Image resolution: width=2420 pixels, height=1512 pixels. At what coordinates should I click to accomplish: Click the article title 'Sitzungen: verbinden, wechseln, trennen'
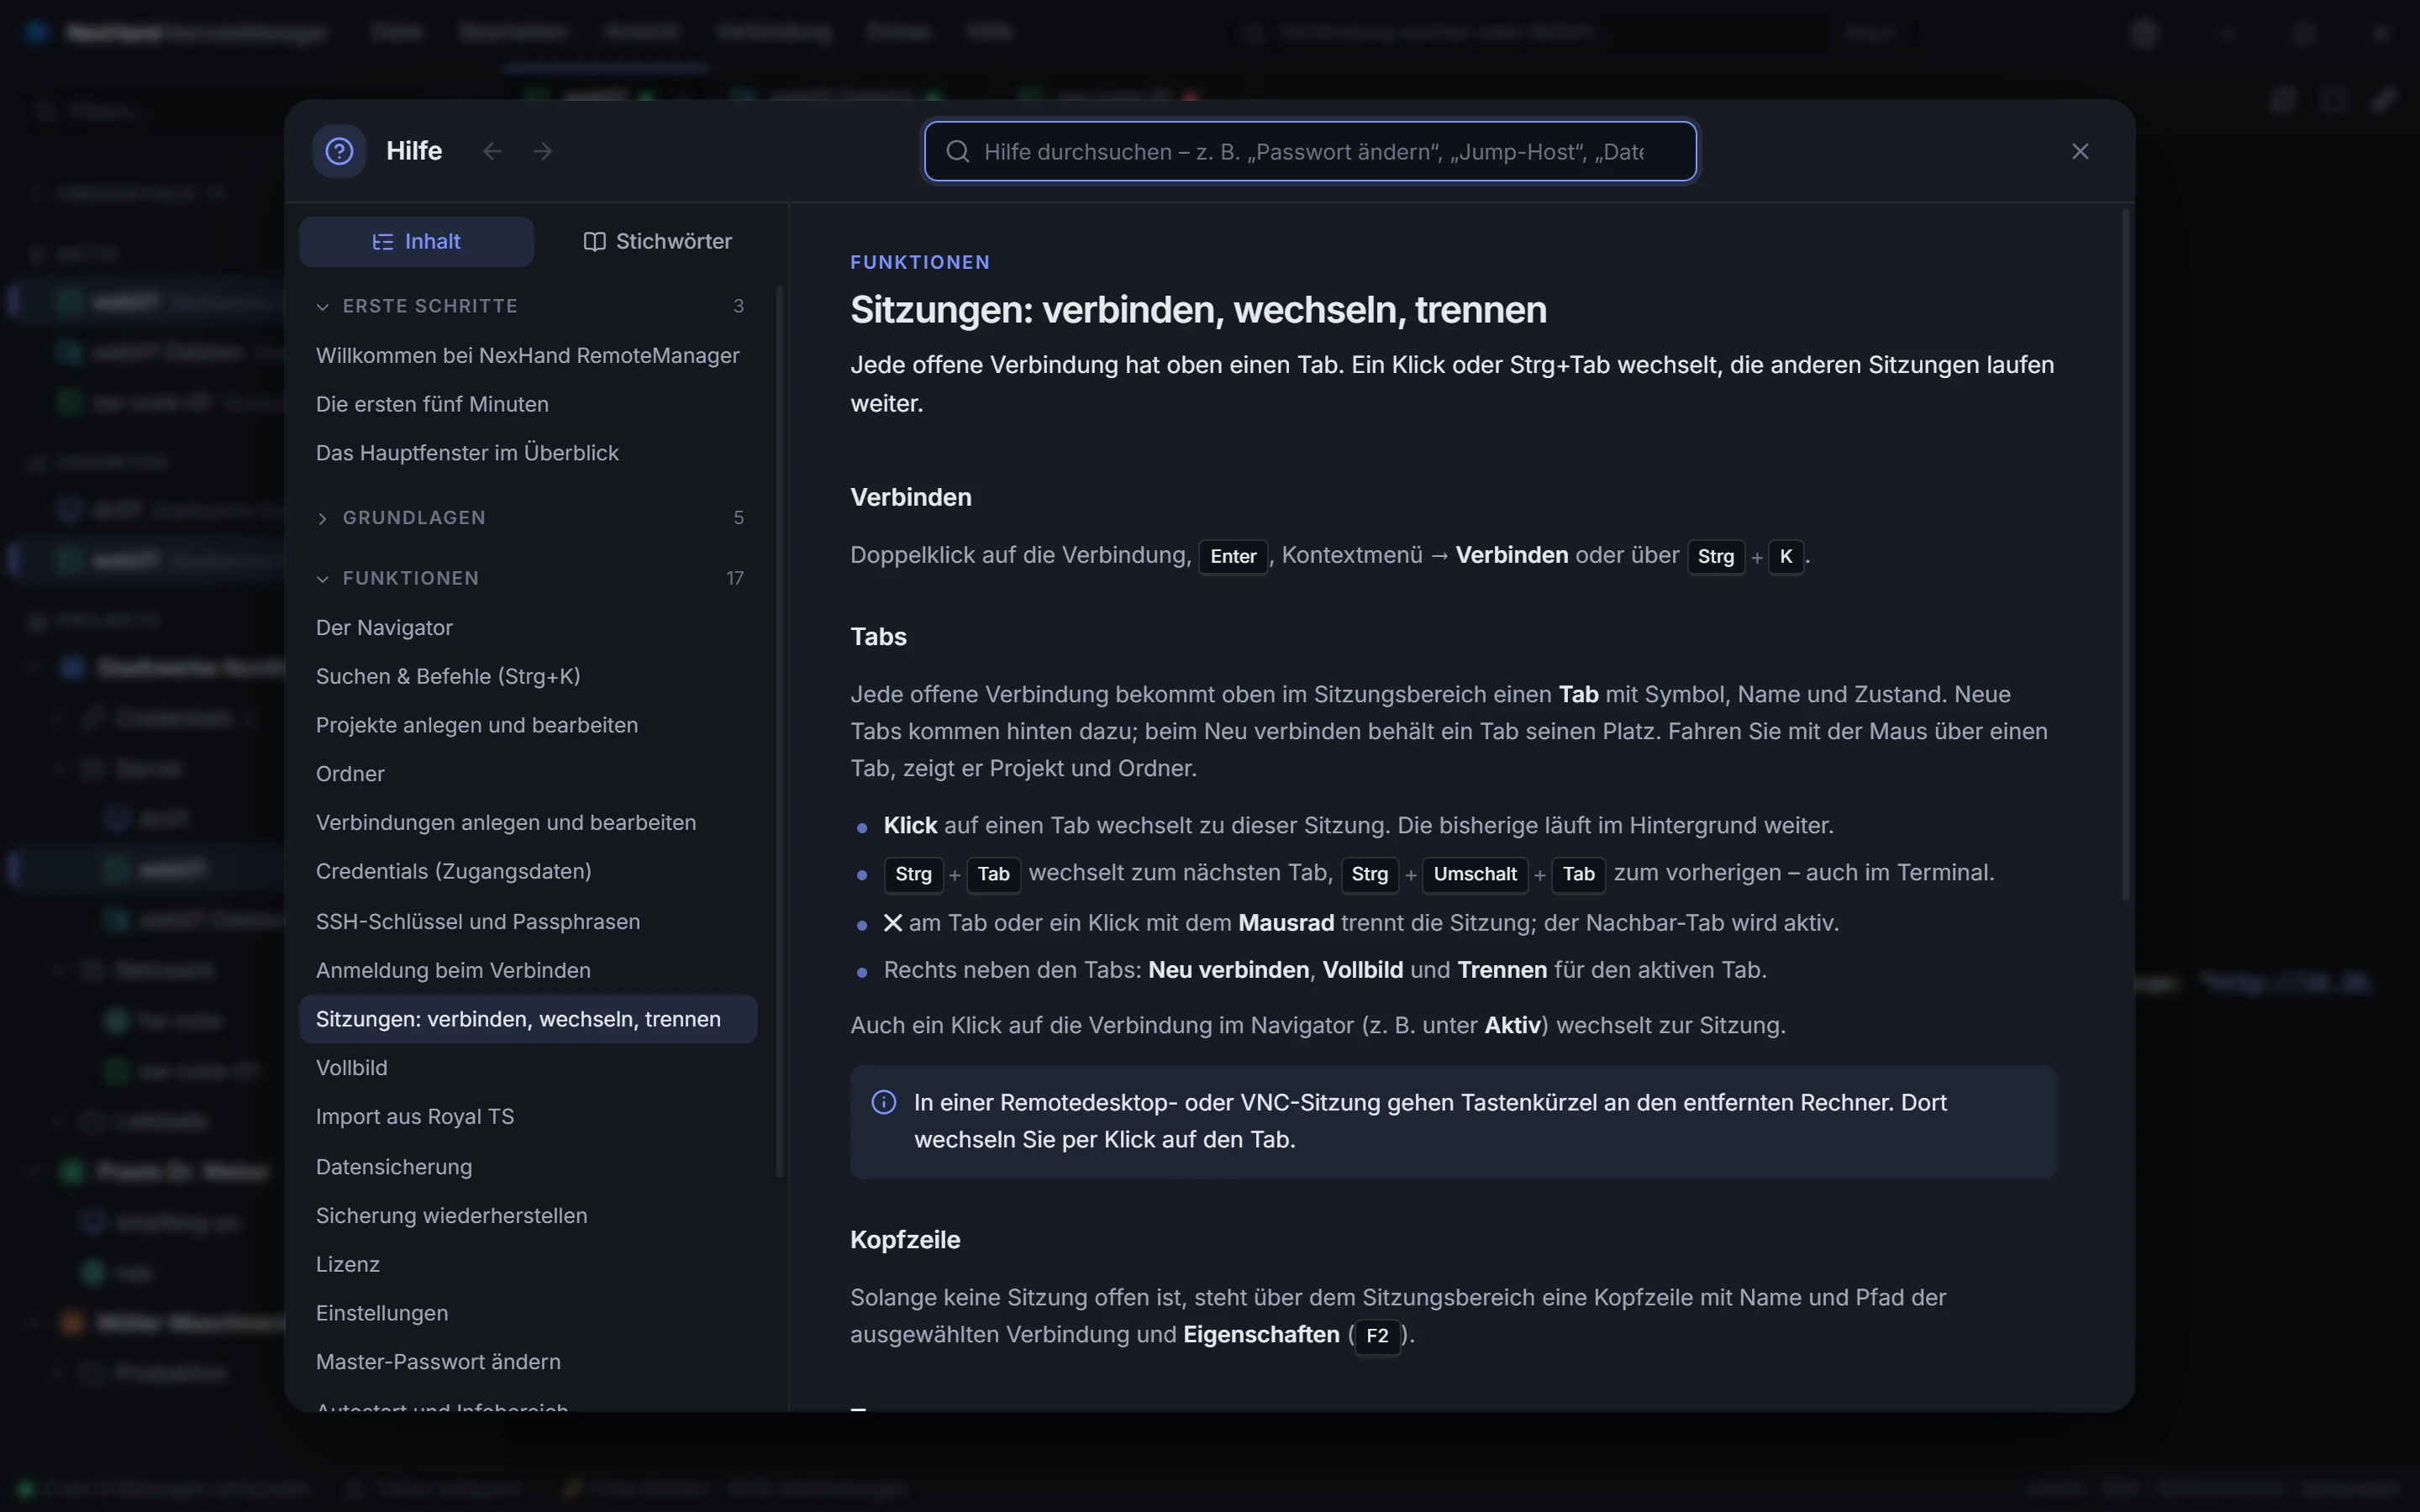[x=1198, y=310]
